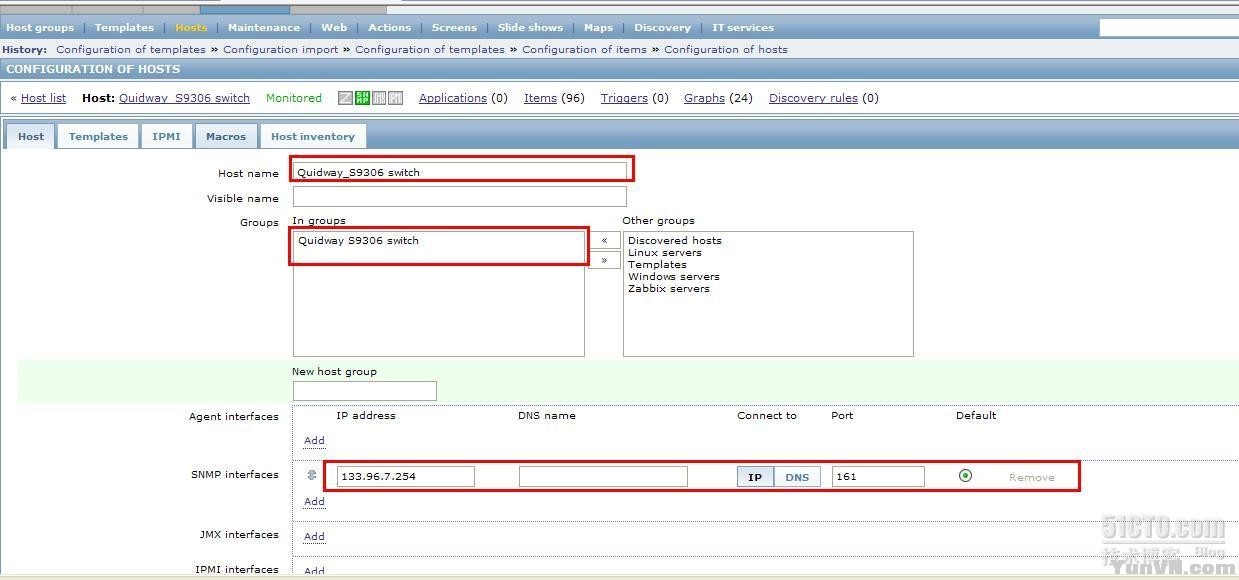Image resolution: width=1239 pixels, height=580 pixels.
Task: Switch to the Macros tab
Action: 226,136
